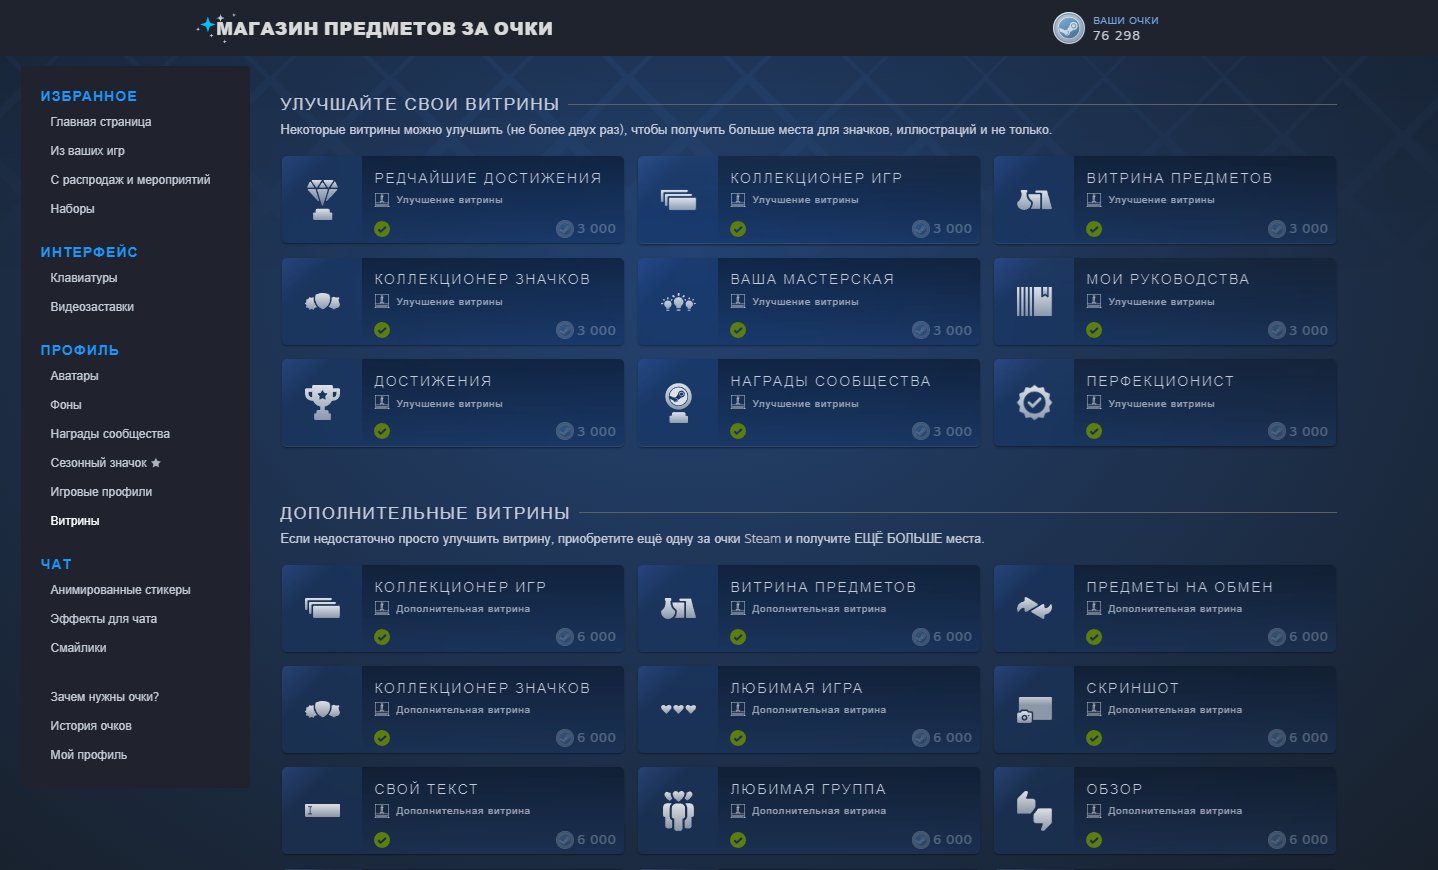This screenshot has height=870, width=1438.
Task: Click green checkmark on Свой текст card
Action: 382,840
